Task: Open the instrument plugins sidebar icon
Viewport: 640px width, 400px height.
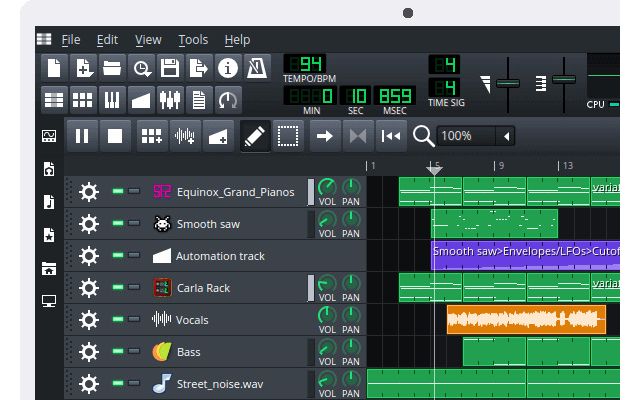Action: [x=49, y=136]
